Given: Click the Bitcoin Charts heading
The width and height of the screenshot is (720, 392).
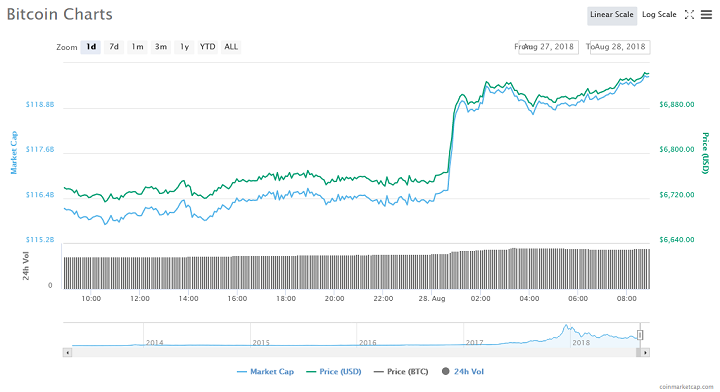Looking at the screenshot, I should (x=59, y=15).
